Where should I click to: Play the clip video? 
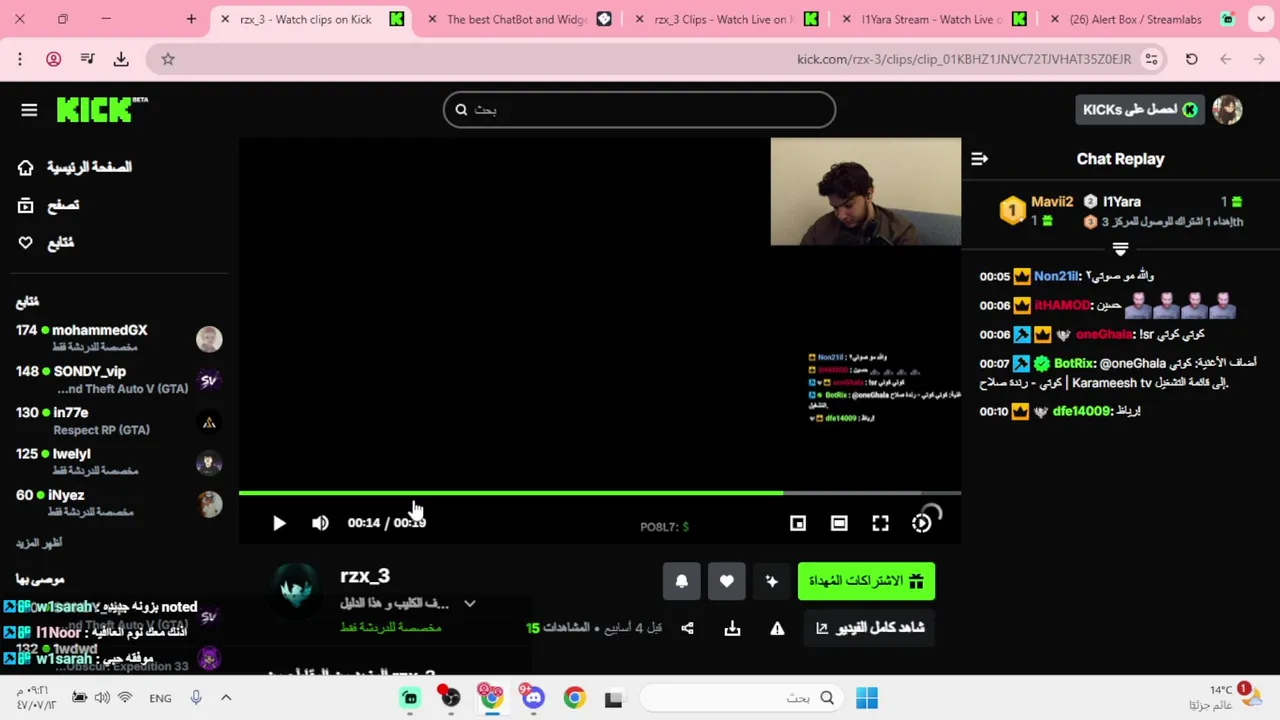point(279,523)
